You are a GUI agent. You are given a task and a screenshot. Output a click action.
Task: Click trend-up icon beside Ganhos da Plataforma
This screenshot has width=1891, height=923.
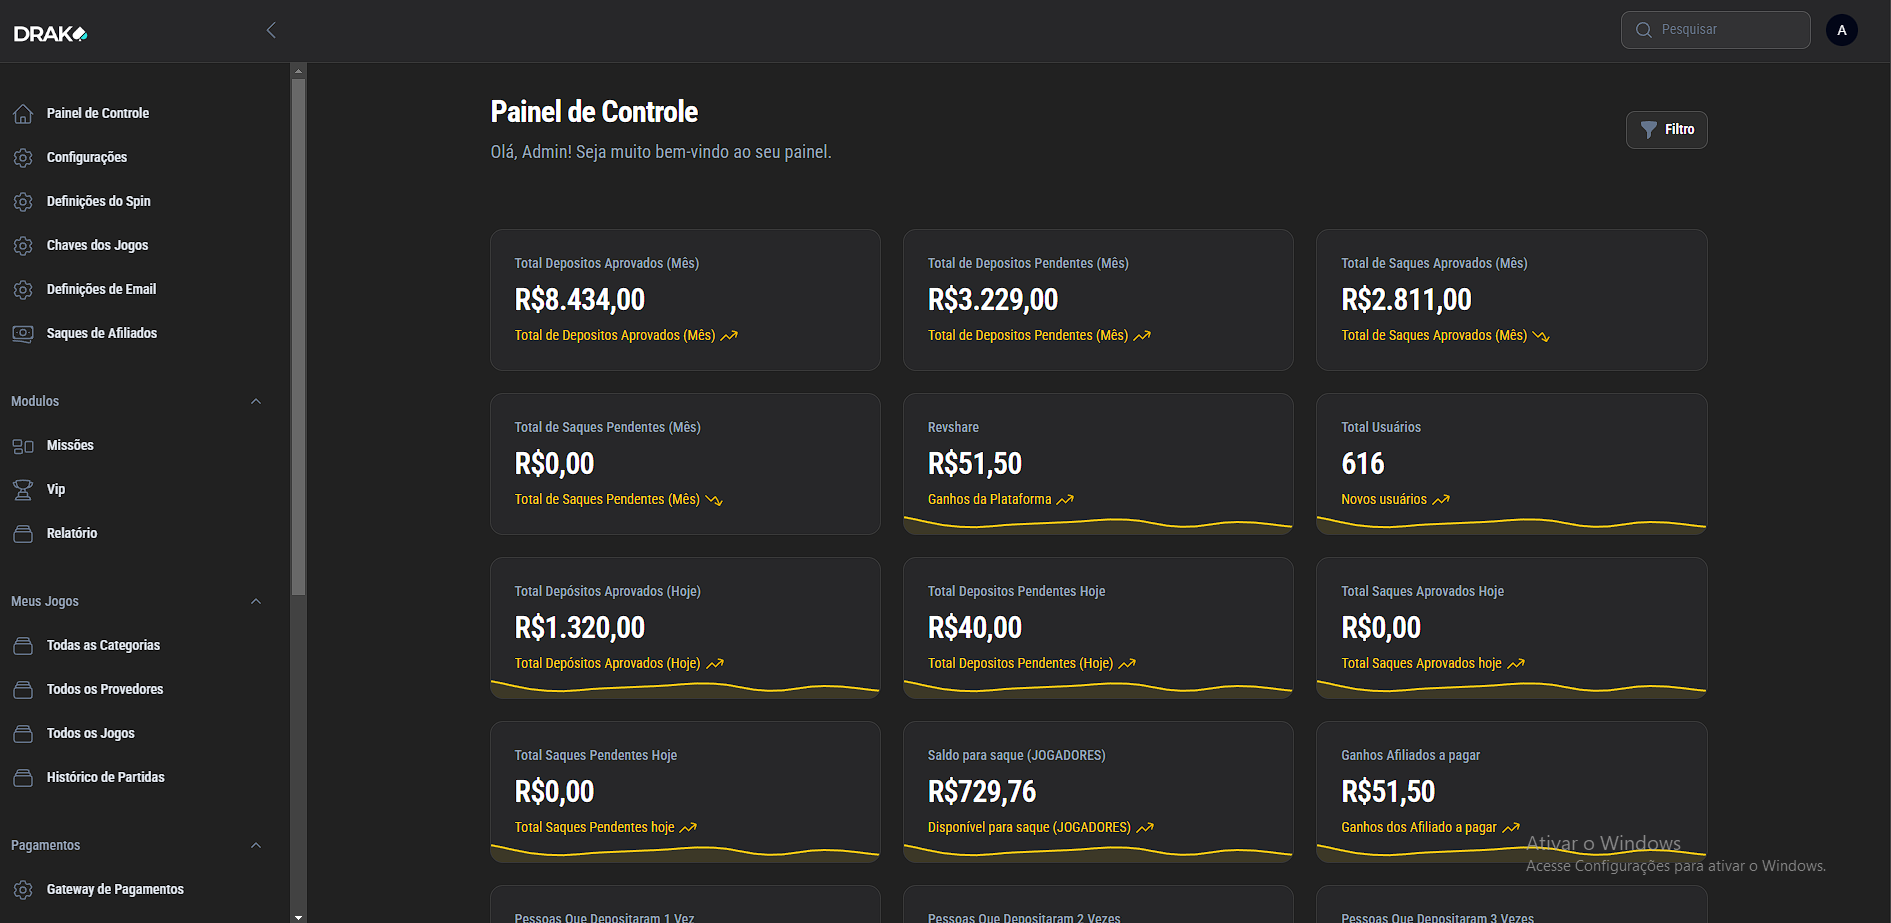pyautogui.click(x=1065, y=500)
